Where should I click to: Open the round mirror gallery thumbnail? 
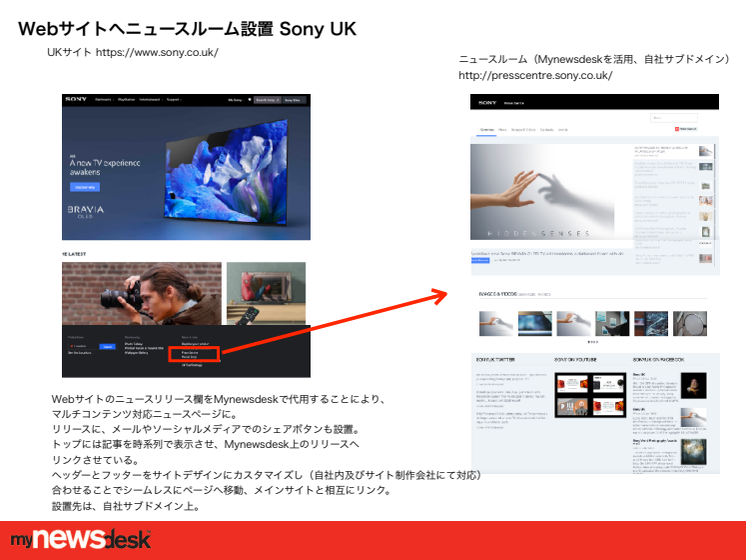[690, 324]
